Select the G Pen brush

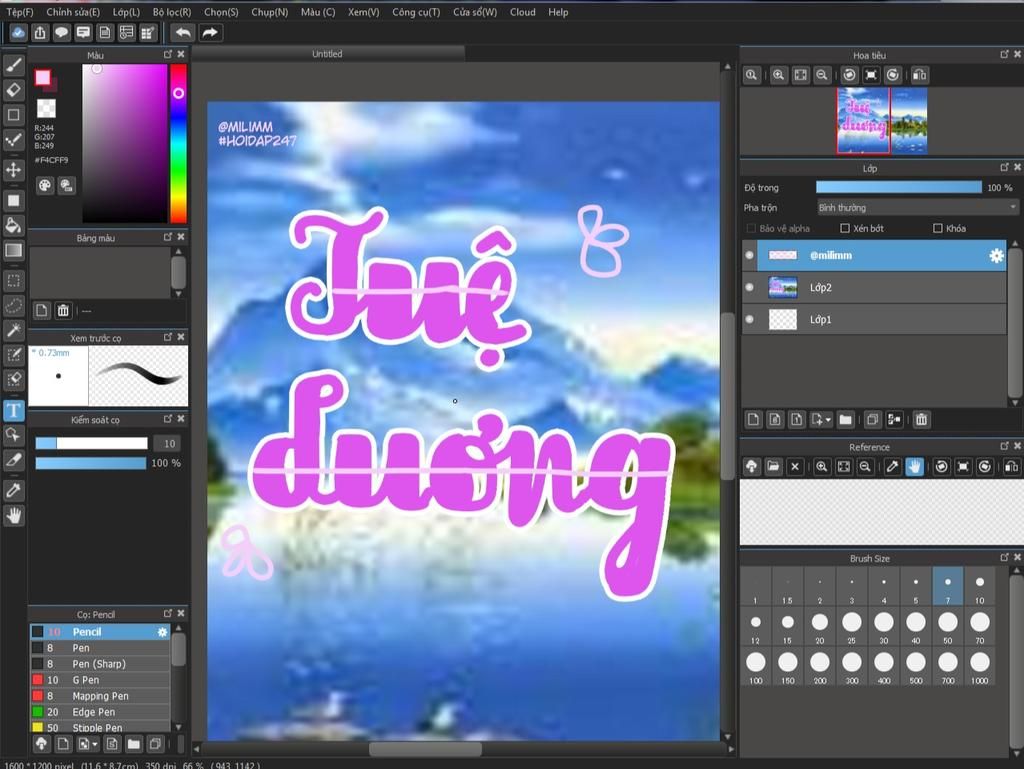coord(101,680)
